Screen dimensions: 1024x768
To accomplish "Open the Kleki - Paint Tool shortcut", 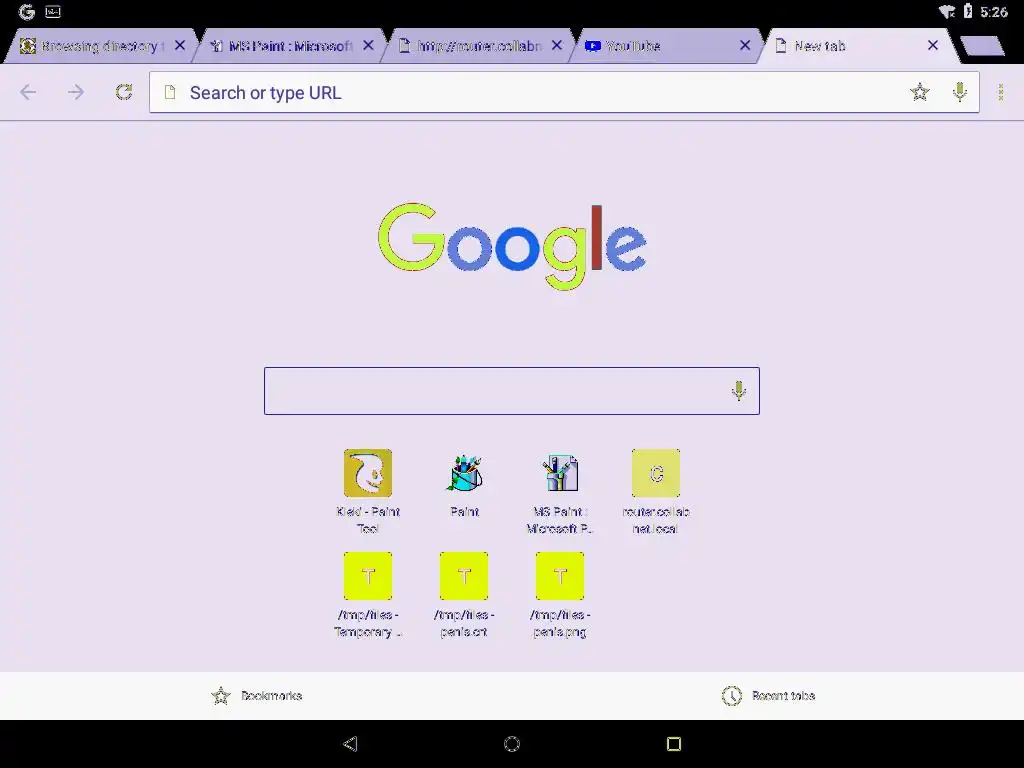I will (368, 491).
